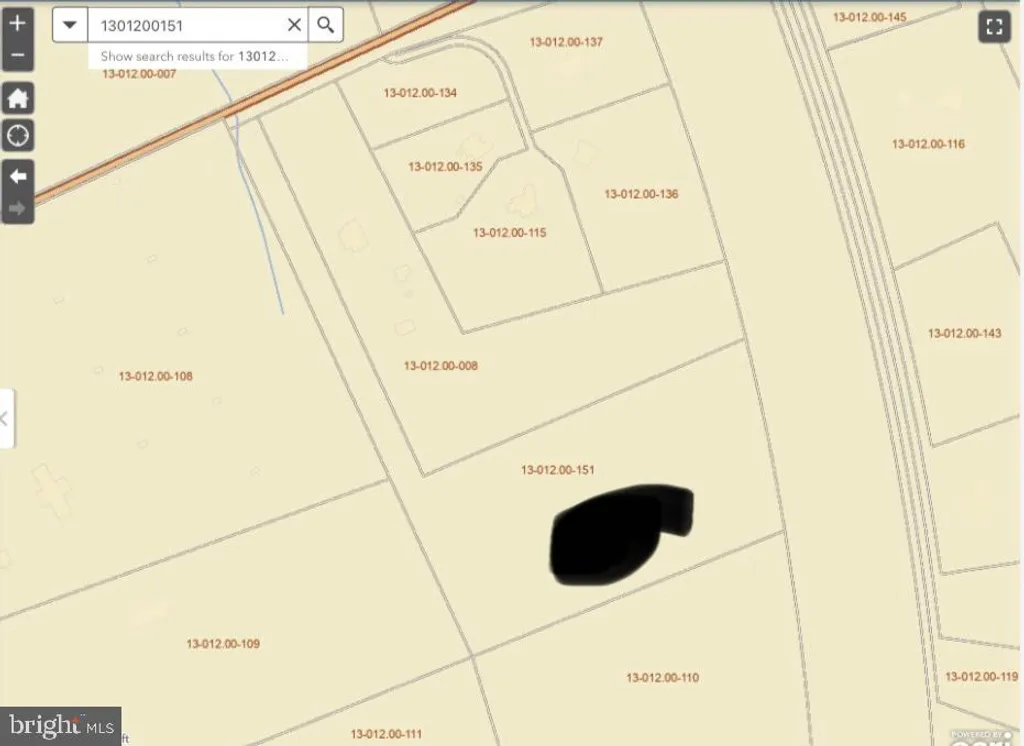Screen dimensions: 1024x746
Task: Select parcel labeled 13-012.00-008
Action: coord(443,366)
